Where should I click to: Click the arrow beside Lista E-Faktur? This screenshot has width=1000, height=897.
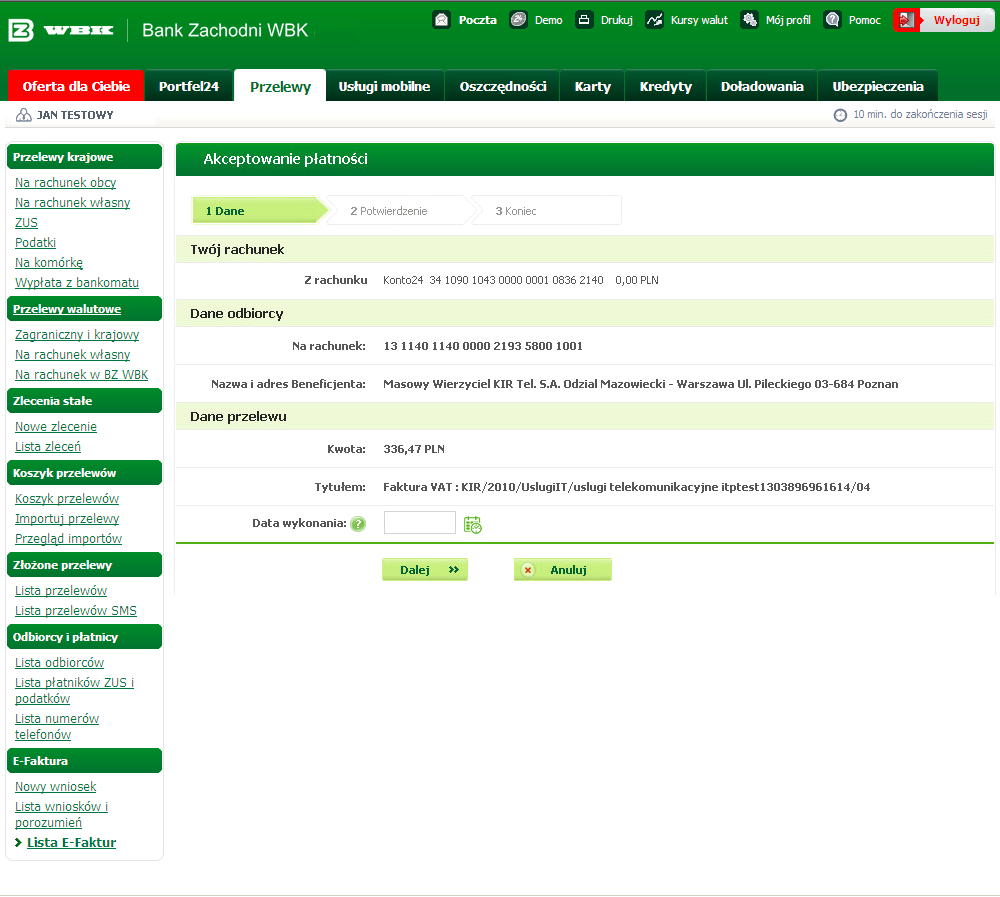18,842
